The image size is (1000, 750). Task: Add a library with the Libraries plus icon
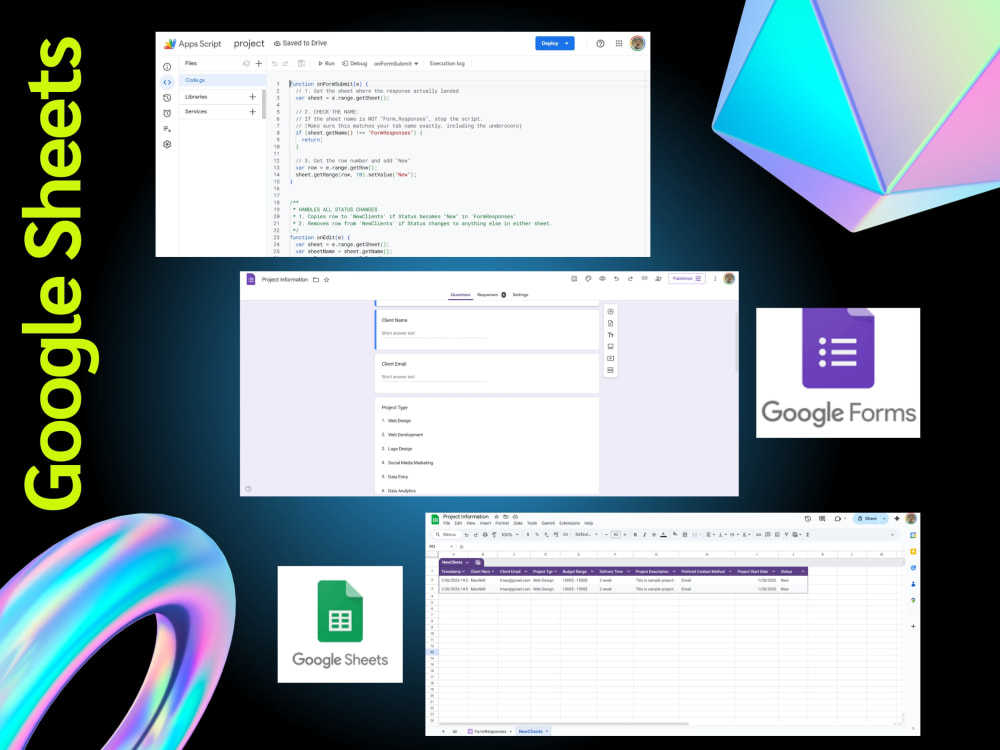point(253,97)
